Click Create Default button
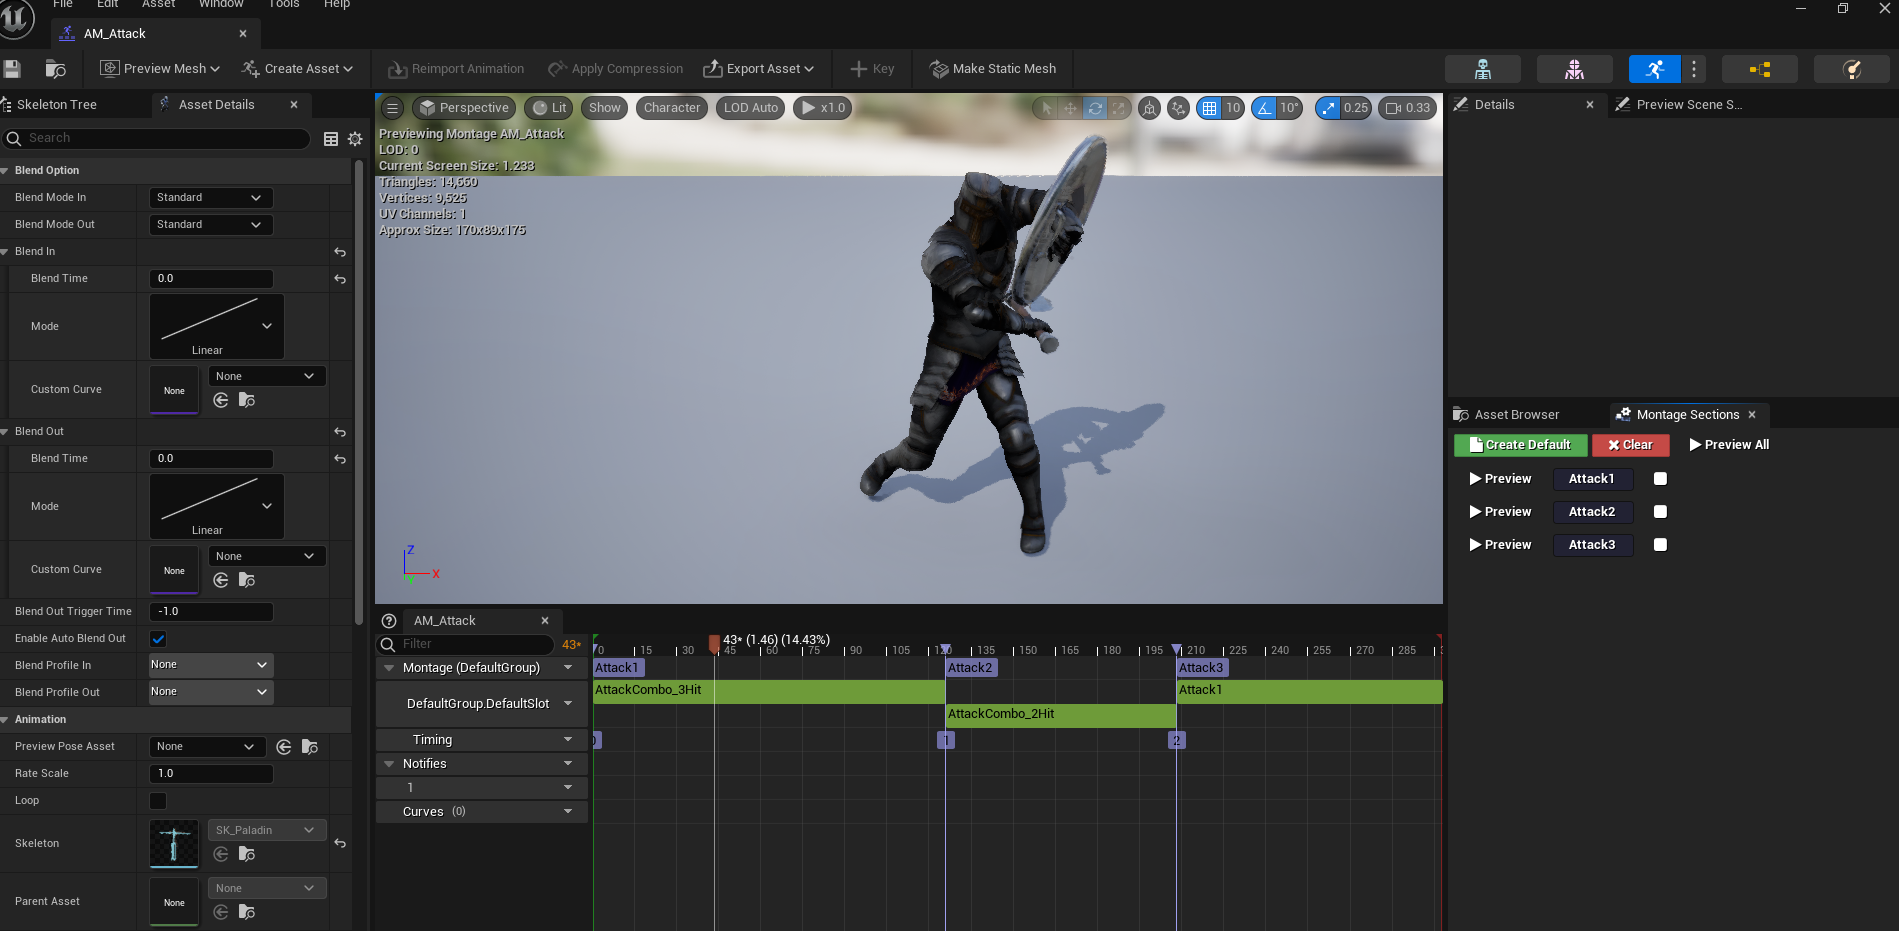The image size is (1899, 931). coord(1520,445)
